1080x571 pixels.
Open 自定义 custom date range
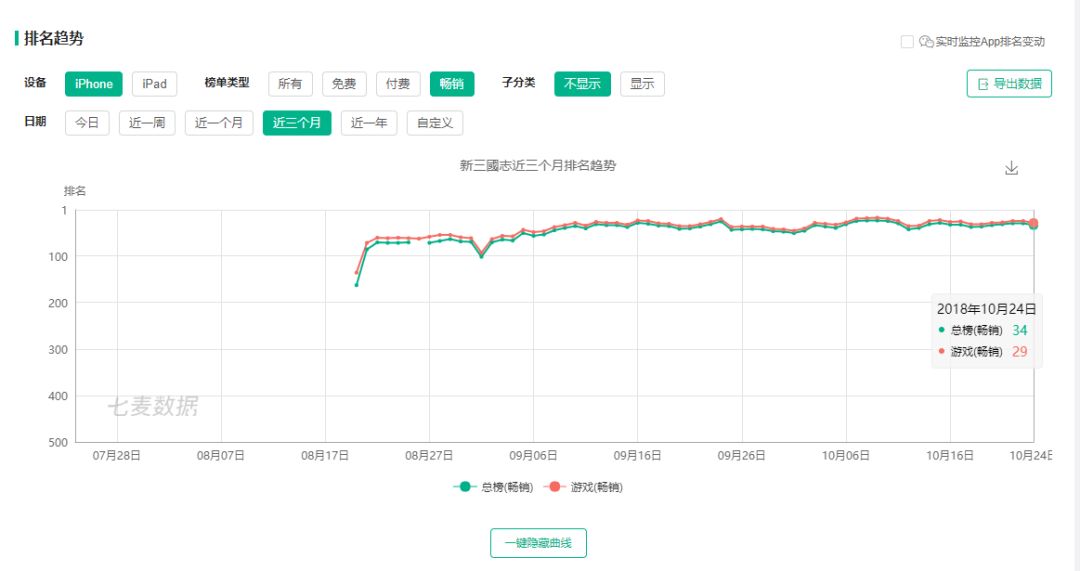435,123
